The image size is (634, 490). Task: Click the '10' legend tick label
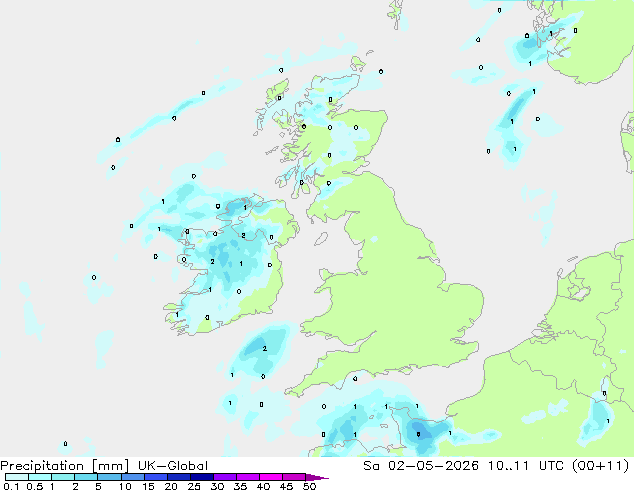pyautogui.click(x=125, y=486)
